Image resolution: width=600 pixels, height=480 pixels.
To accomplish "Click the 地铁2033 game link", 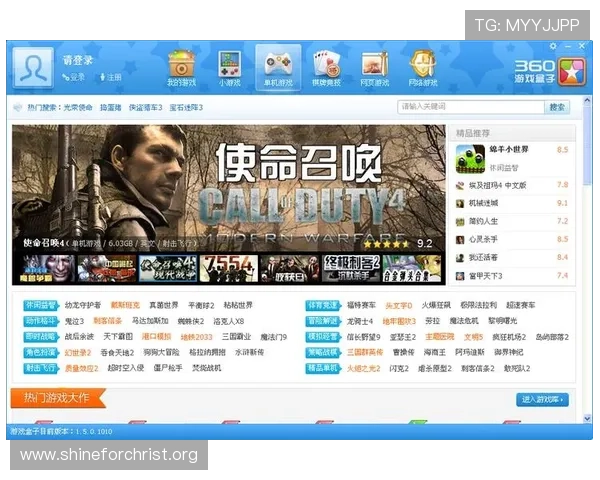I will click(196, 337).
